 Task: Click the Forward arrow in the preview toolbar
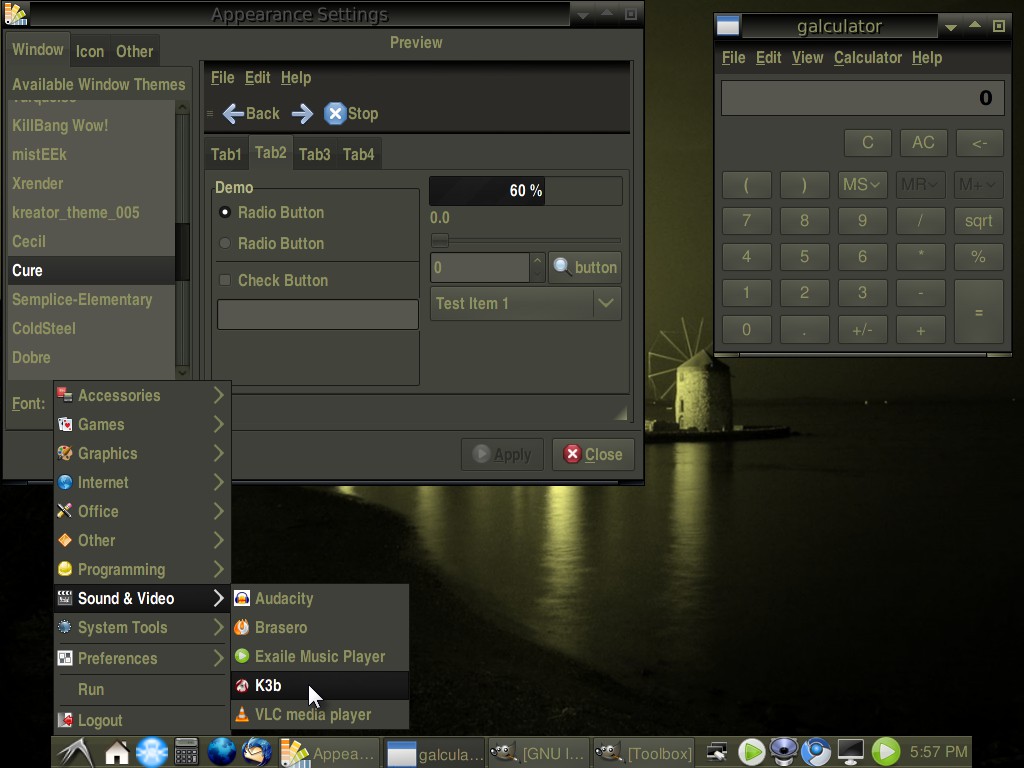[302, 114]
